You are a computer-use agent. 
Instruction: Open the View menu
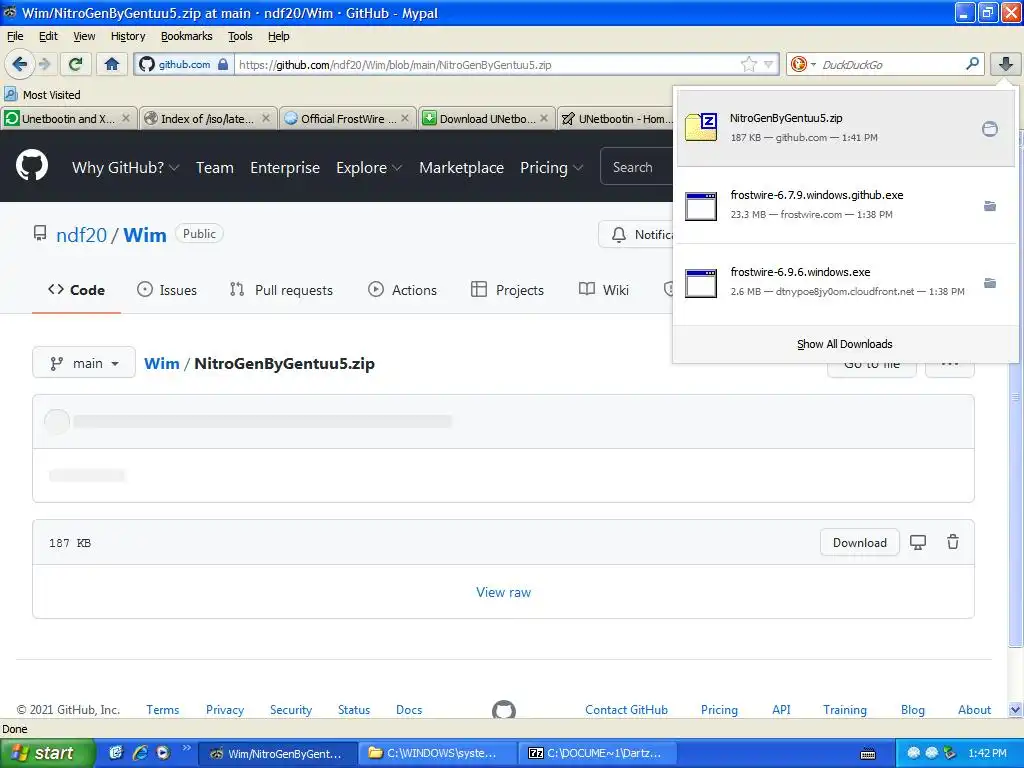coord(84,36)
